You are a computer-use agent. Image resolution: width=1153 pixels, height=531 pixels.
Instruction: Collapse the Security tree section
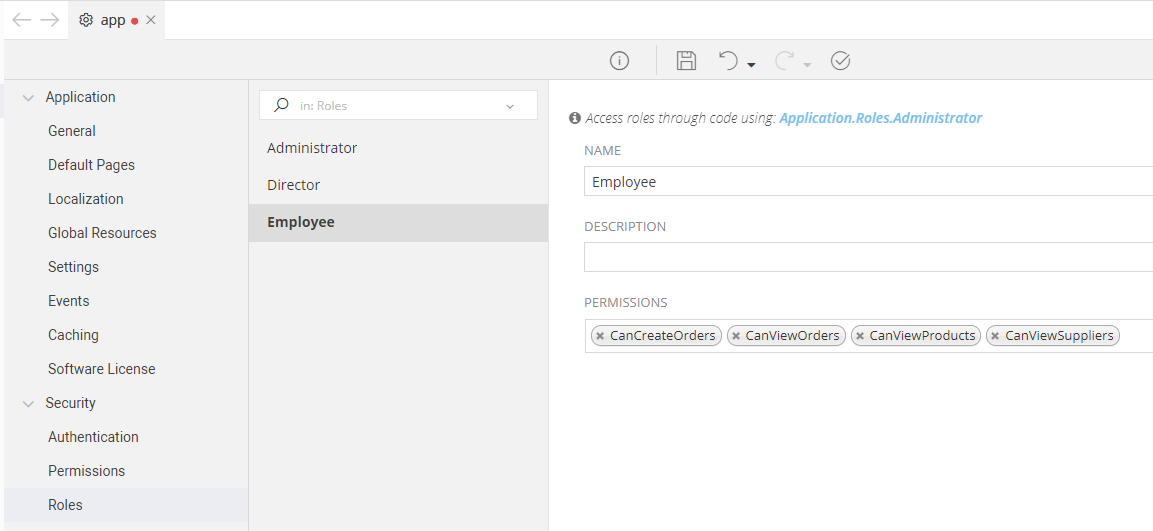28,404
